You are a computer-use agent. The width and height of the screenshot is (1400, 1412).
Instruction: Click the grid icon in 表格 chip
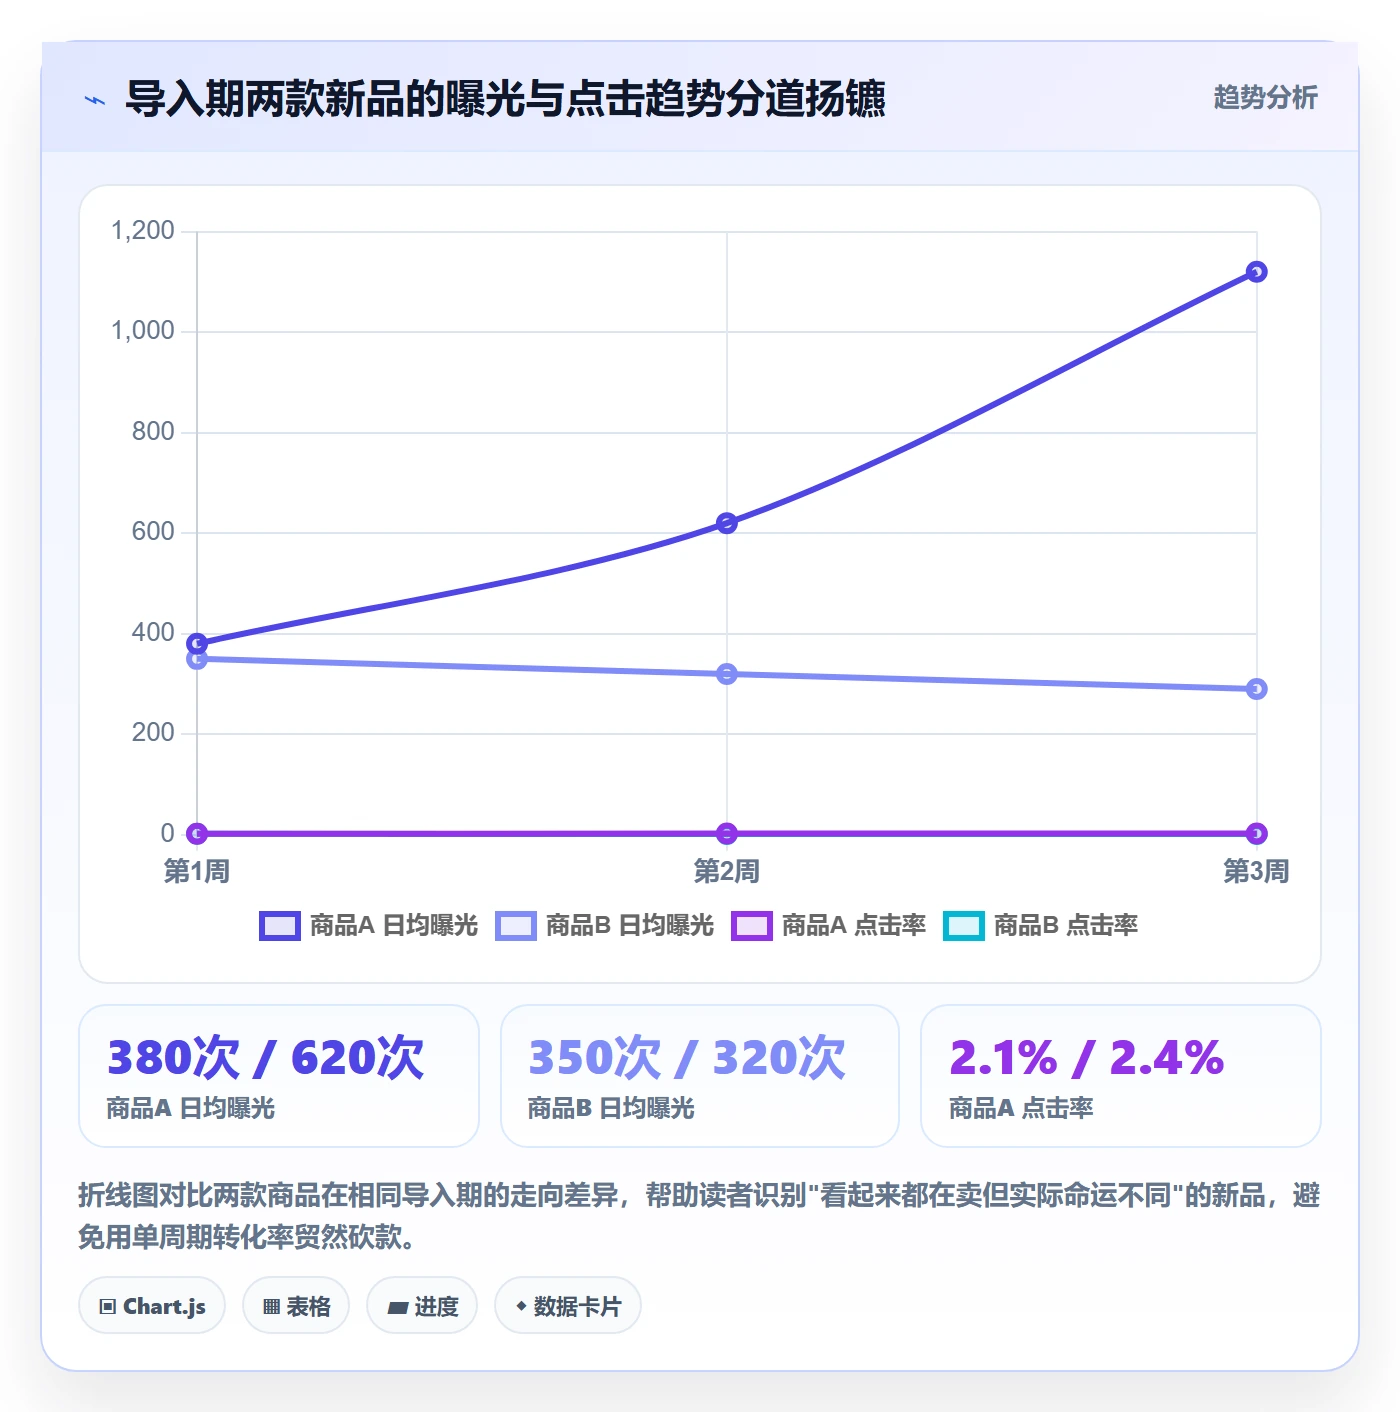[271, 1307]
